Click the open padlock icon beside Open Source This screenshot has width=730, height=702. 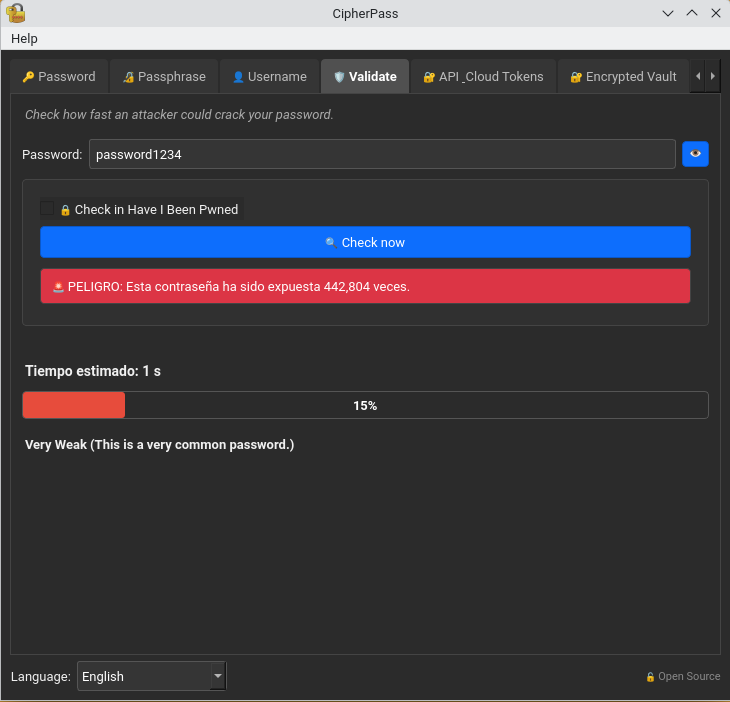(650, 677)
